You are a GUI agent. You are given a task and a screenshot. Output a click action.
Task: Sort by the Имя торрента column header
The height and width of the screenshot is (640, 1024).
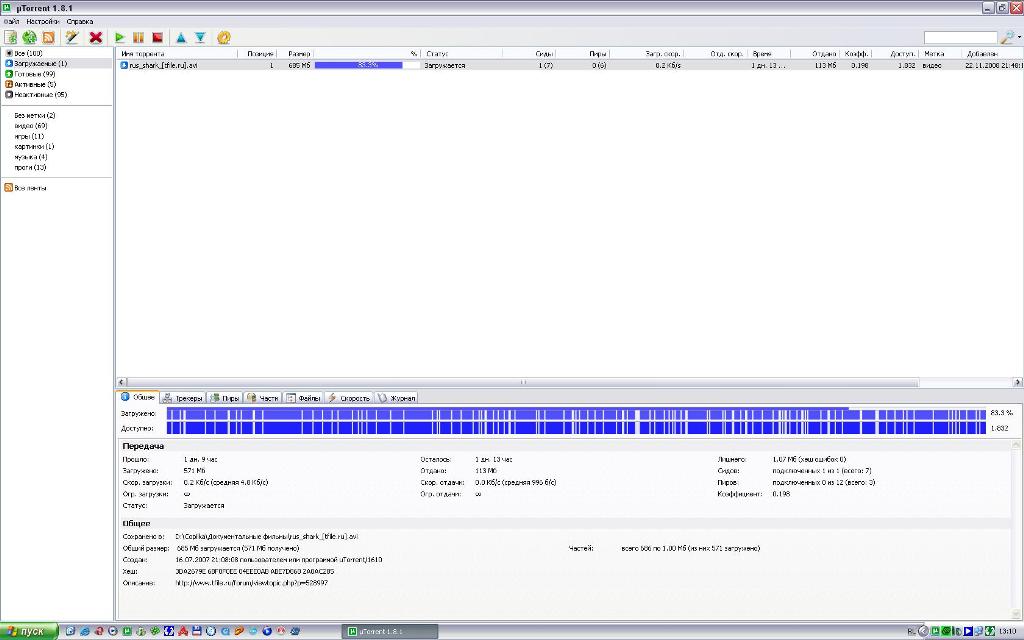pos(176,54)
